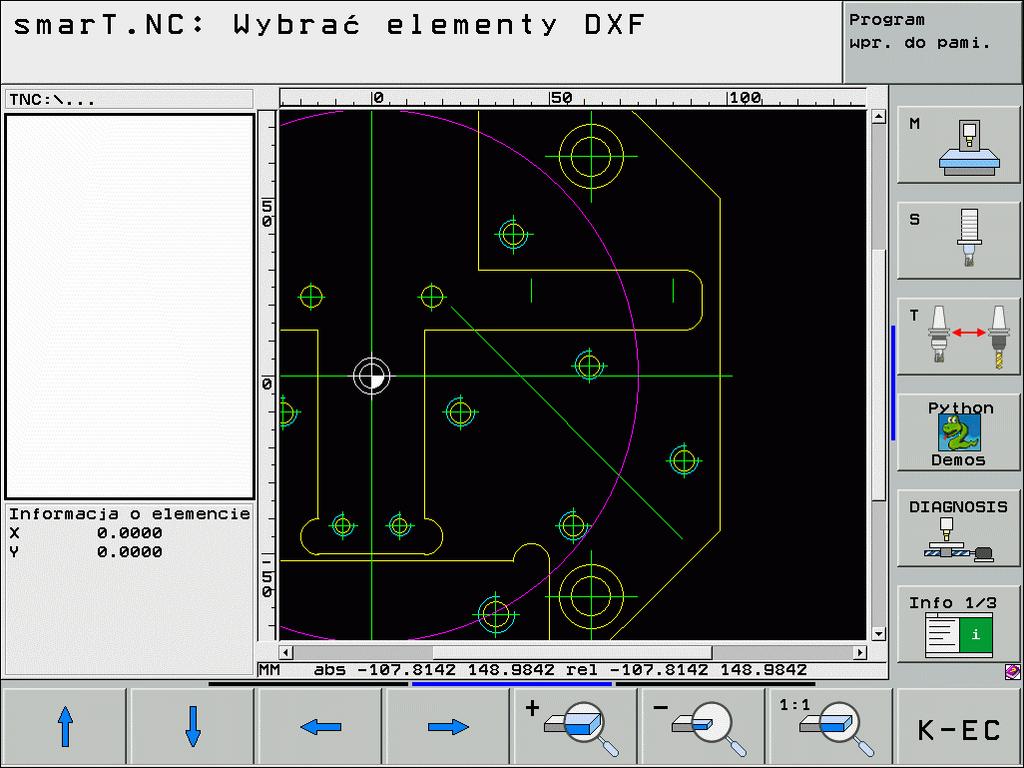Click the MM unit indicator
The width and height of the screenshot is (1024, 768).
(x=270, y=670)
